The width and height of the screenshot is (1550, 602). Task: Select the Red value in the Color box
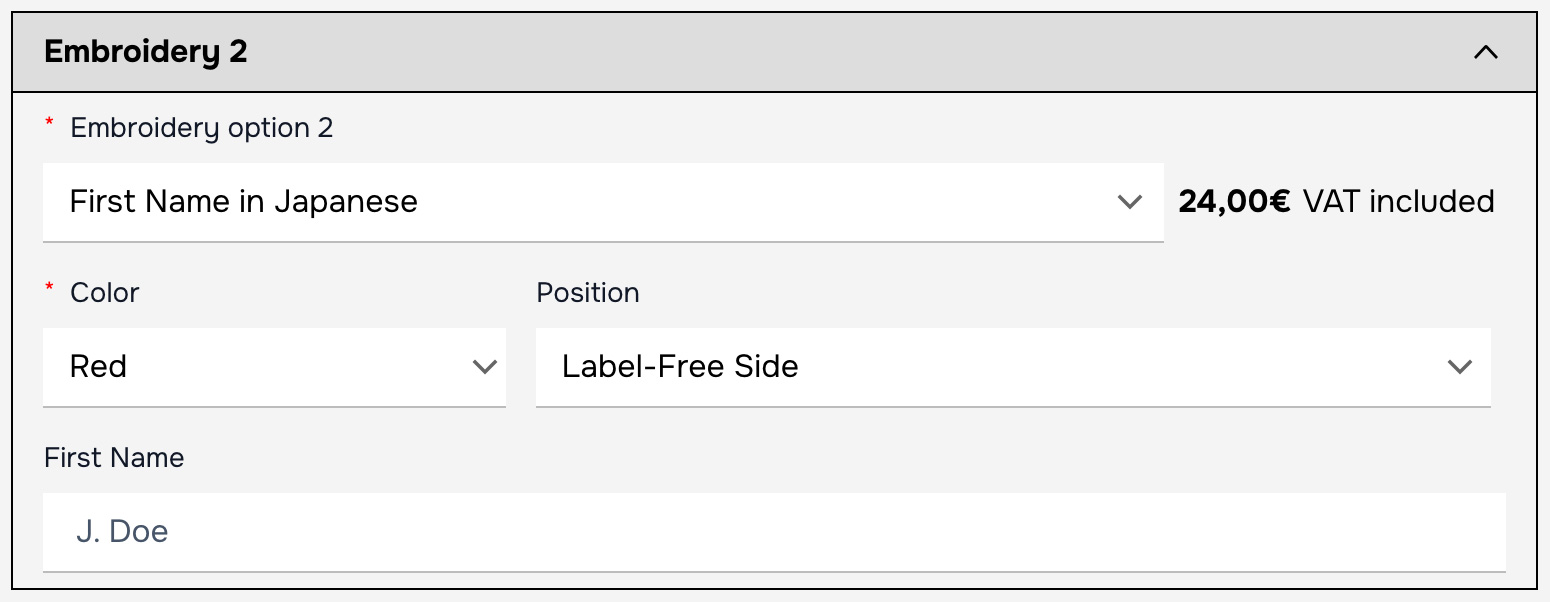click(x=98, y=367)
